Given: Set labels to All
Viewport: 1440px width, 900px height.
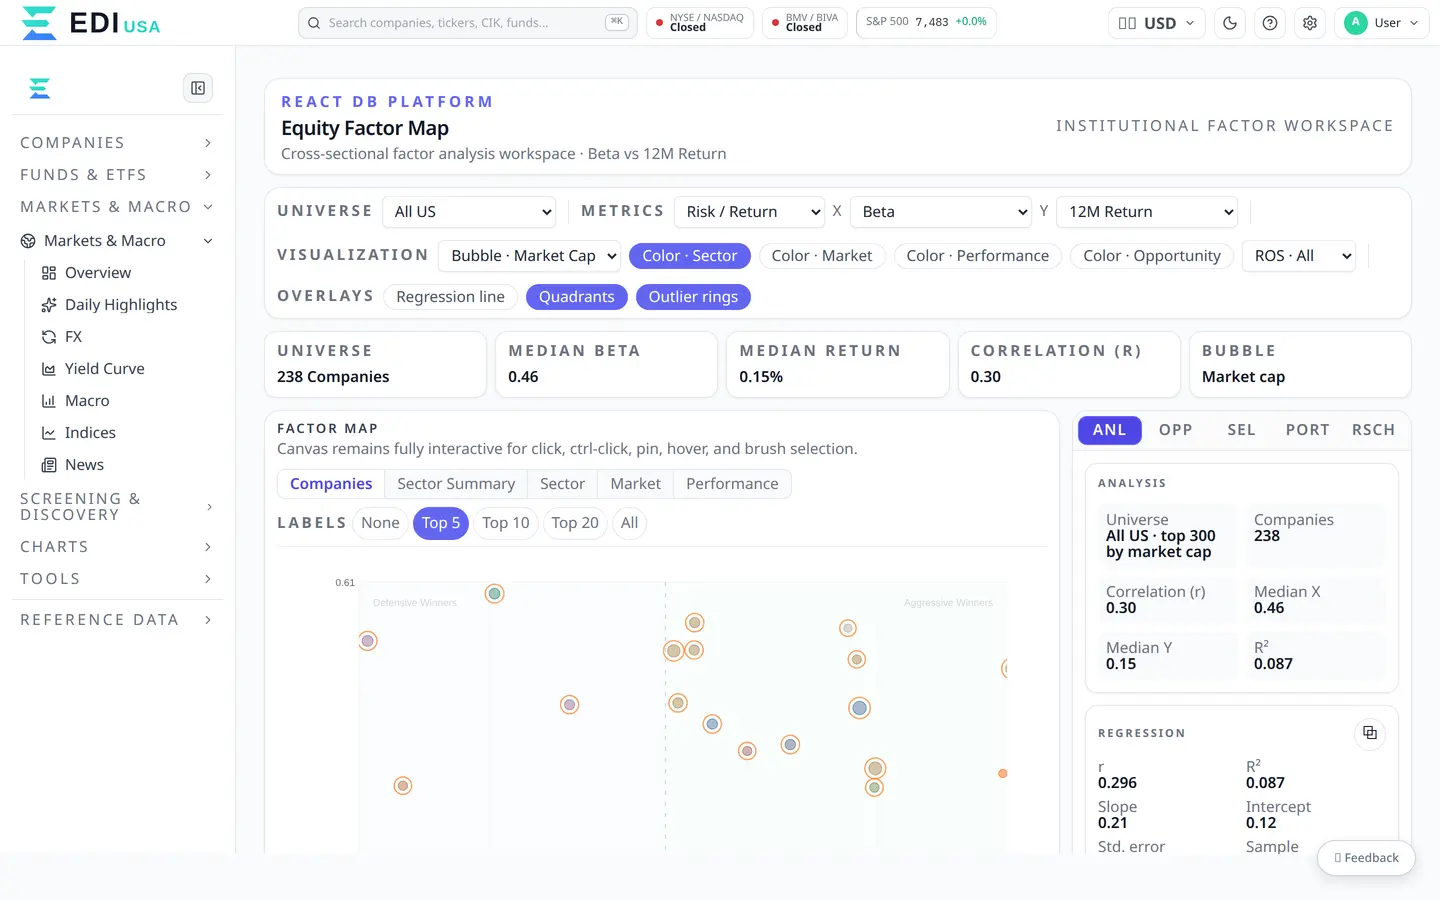Looking at the screenshot, I should pos(629,523).
